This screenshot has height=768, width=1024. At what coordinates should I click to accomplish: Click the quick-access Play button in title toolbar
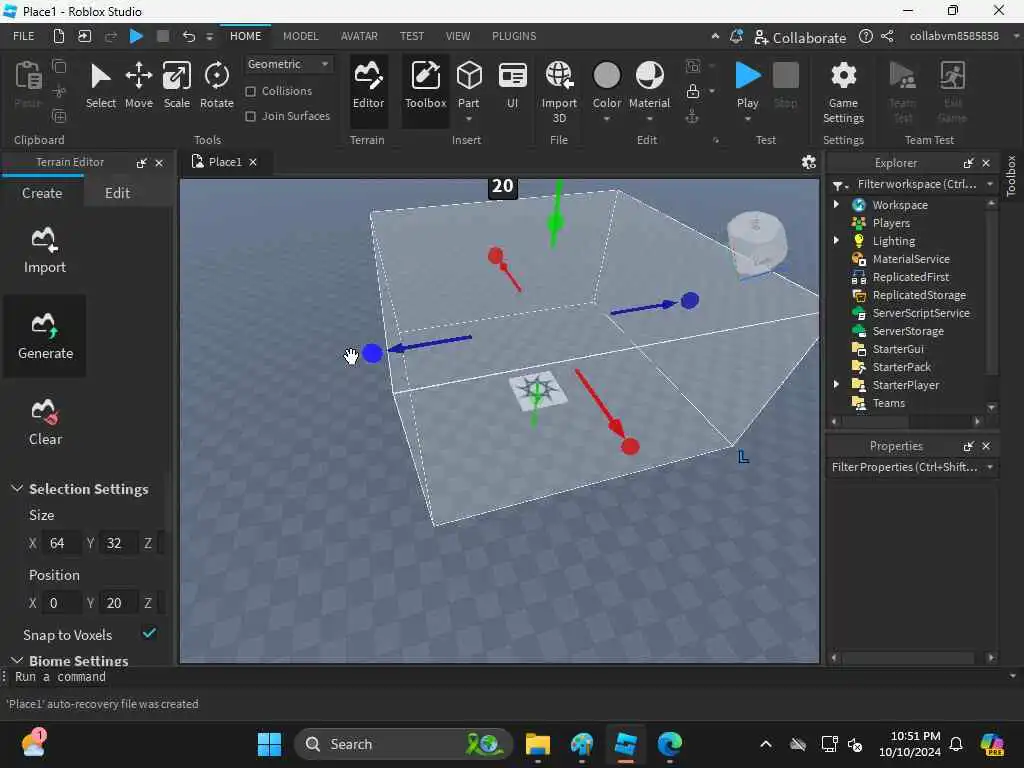tap(136, 36)
